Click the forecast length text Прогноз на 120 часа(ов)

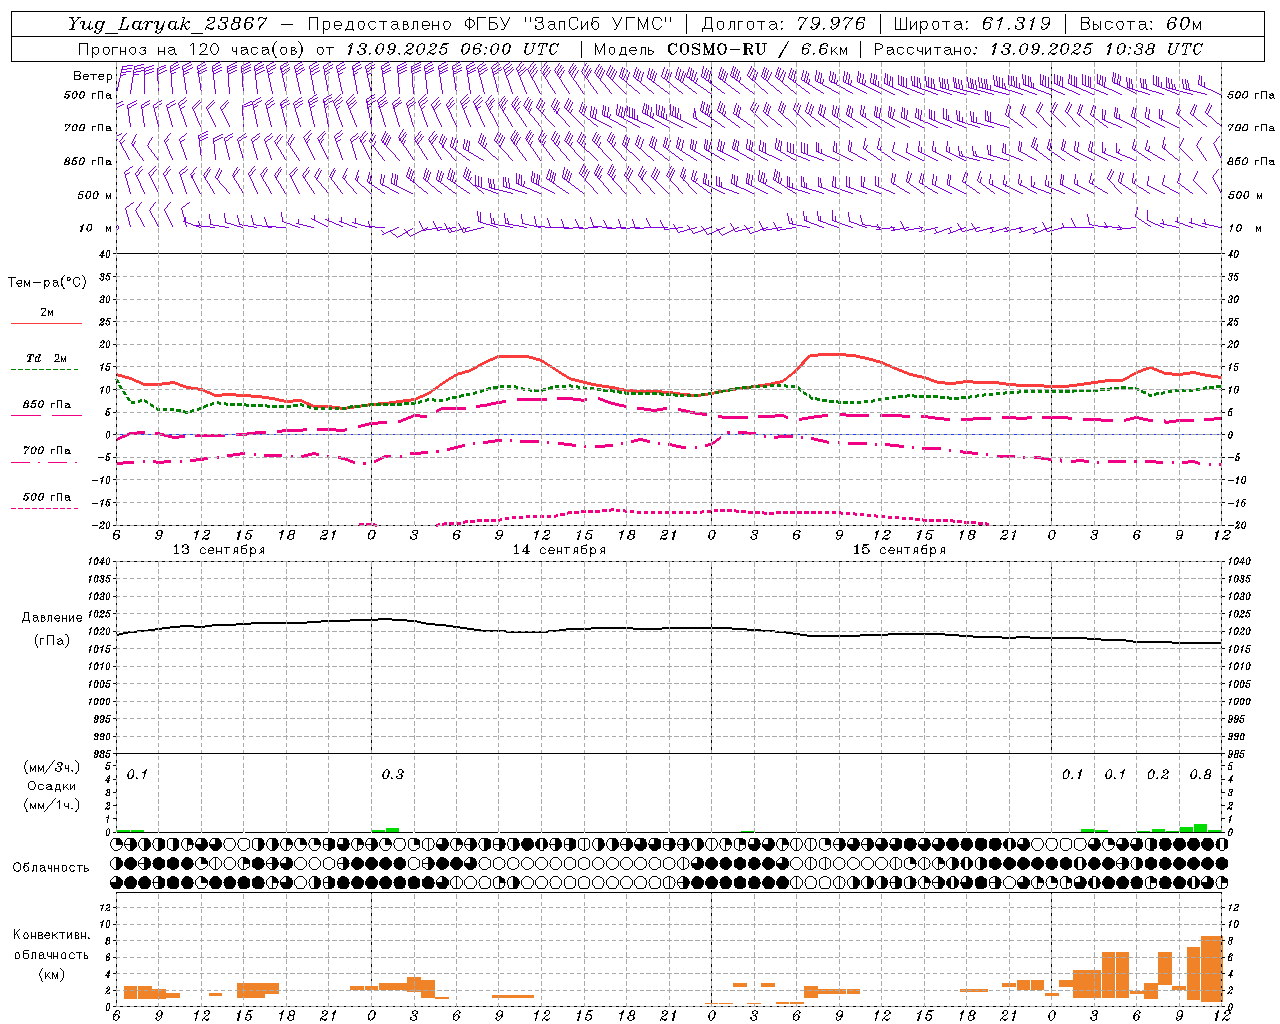192,49
